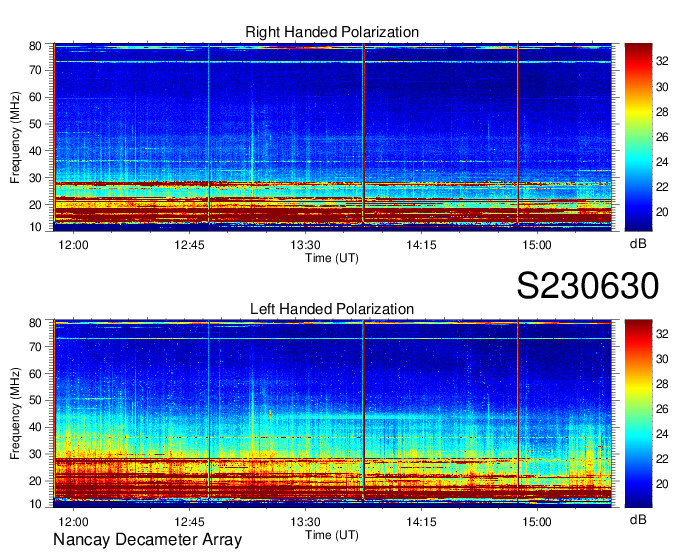The width and height of the screenshot is (680, 552).
Task: Click Time (UT) axis label of Right Handed plot
Action: 332,258
